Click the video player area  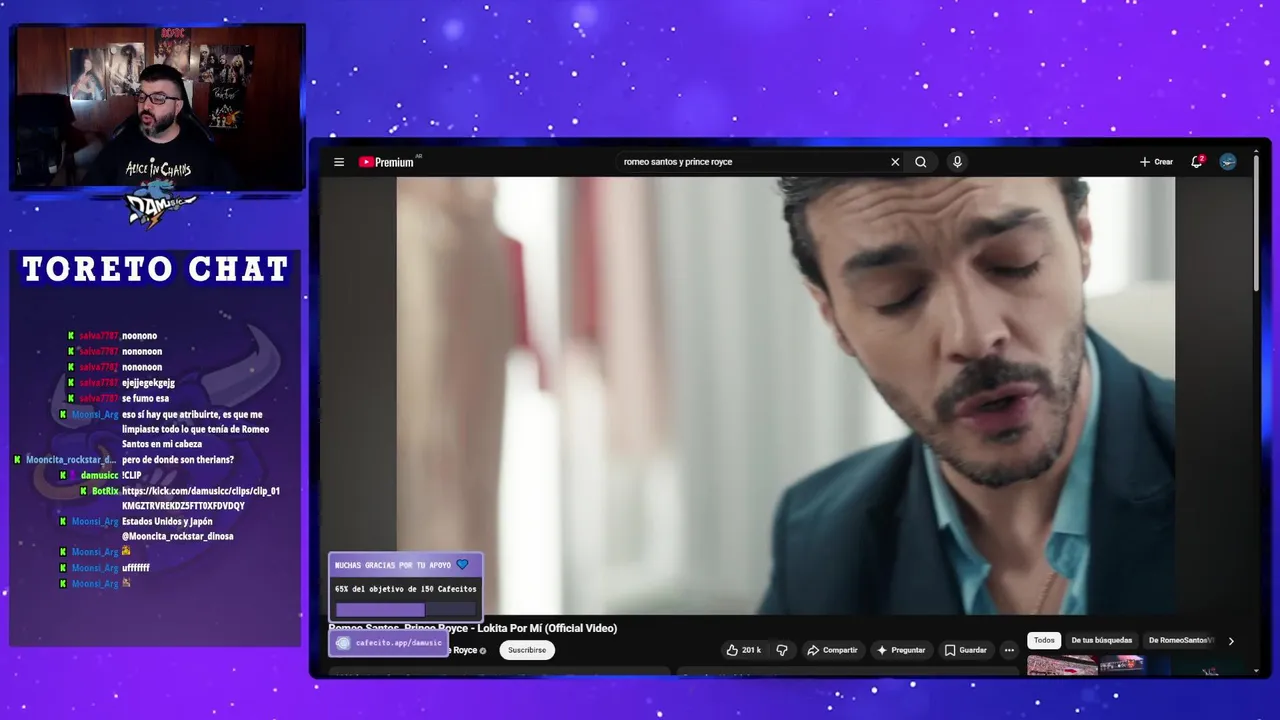[x=785, y=395]
